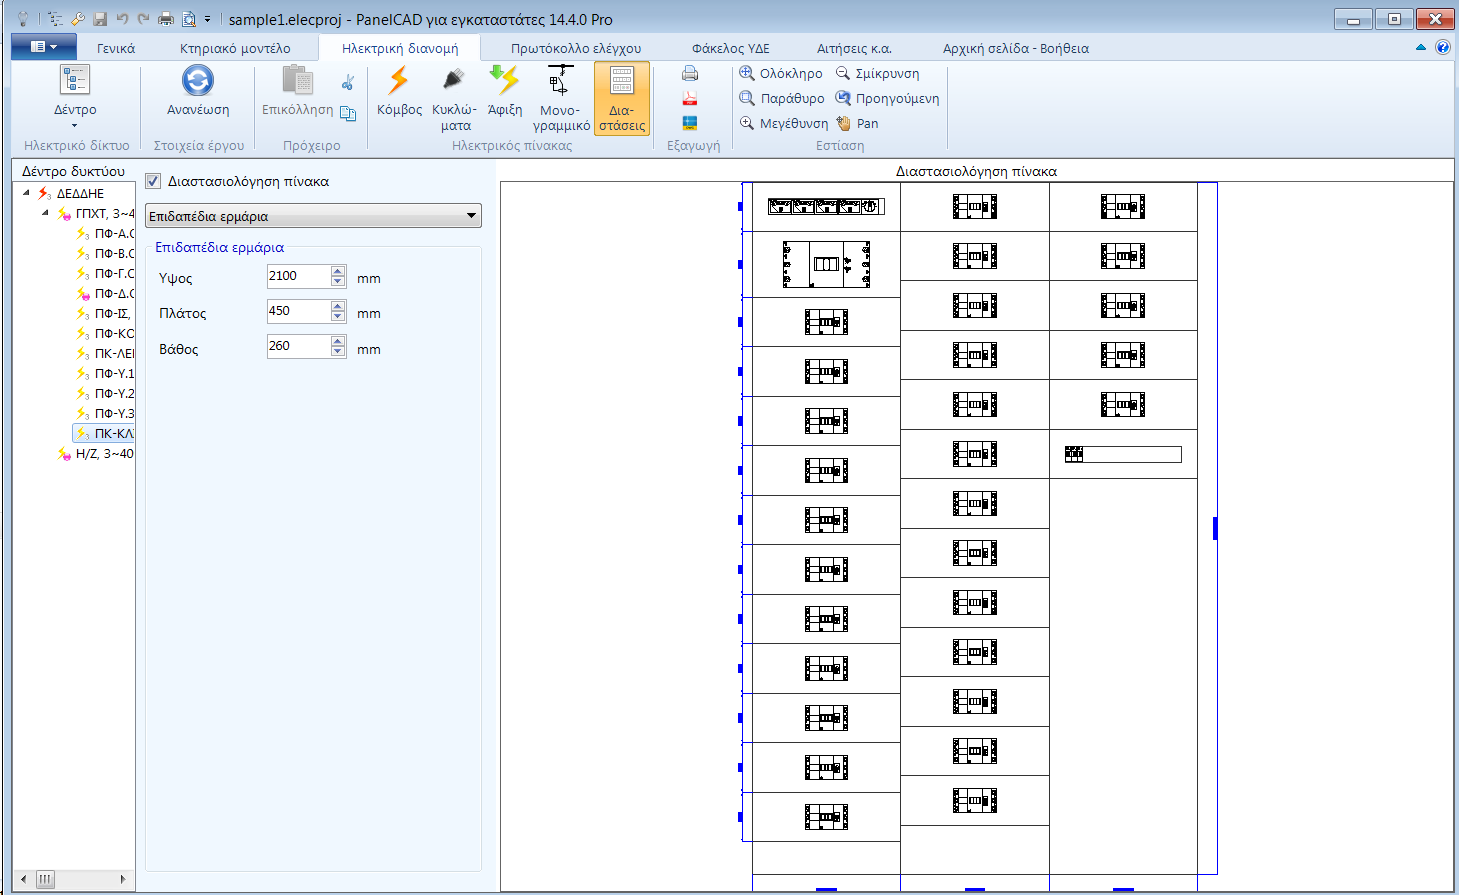The height and width of the screenshot is (895, 1459).
Task: Select the Άφιξη arrival icon
Action: (x=505, y=81)
